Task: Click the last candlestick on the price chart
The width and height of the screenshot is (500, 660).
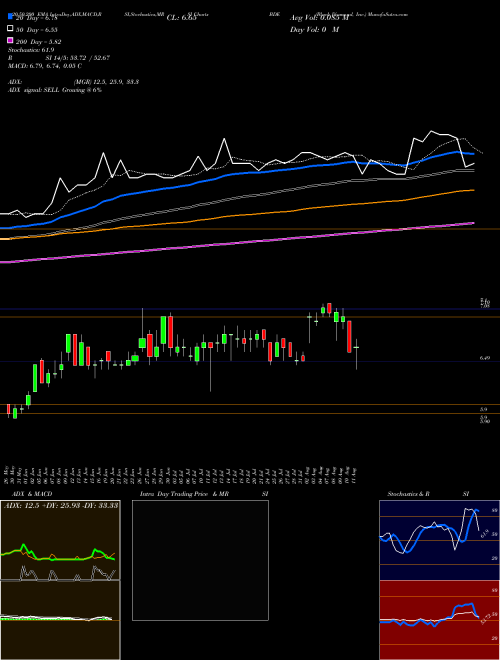Action: pyautogui.click(x=356, y=354)
